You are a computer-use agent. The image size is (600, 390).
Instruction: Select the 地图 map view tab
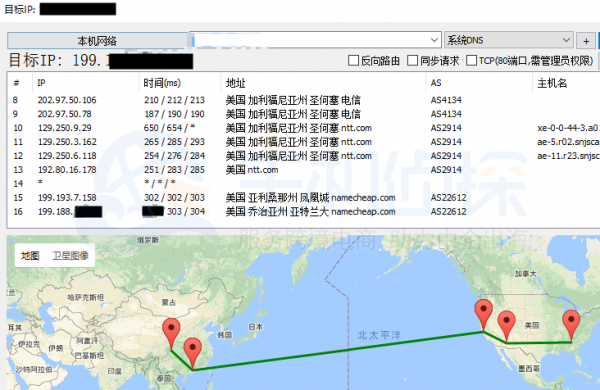(x=30, y=256)
